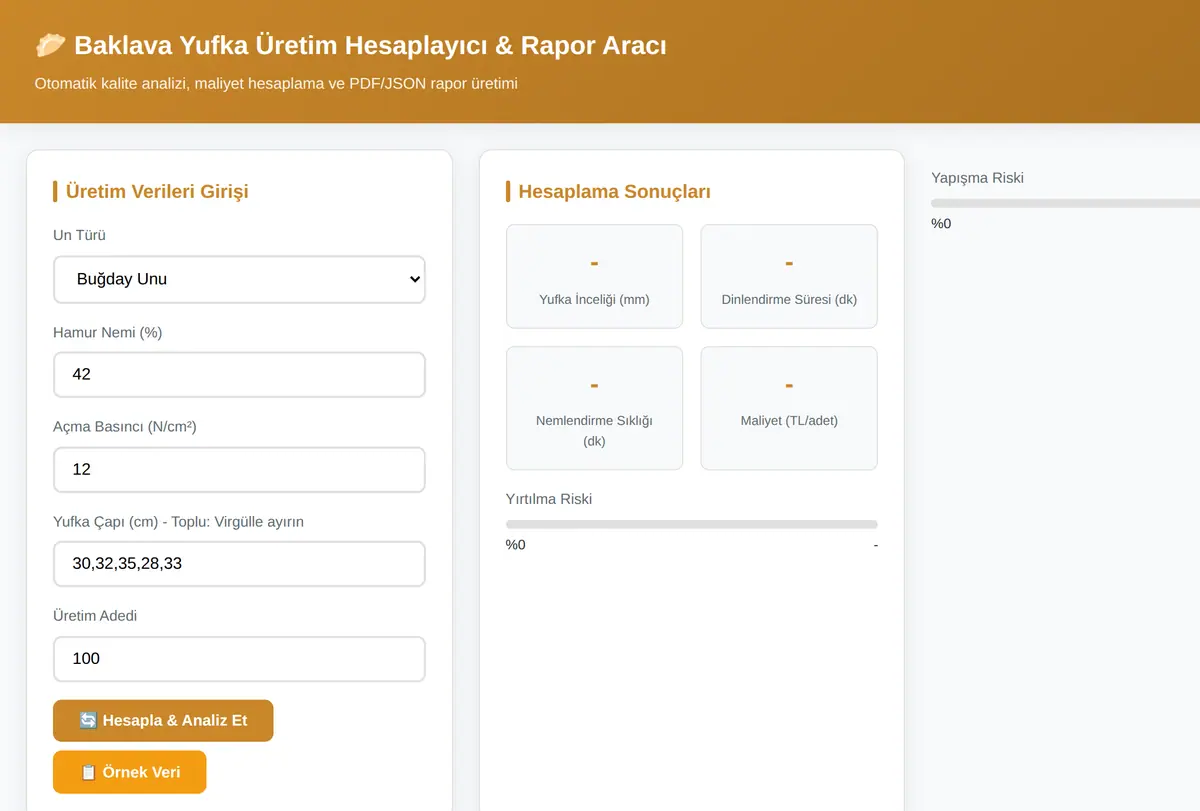Click the Hamur Nemi (%) label

(108, 332)
